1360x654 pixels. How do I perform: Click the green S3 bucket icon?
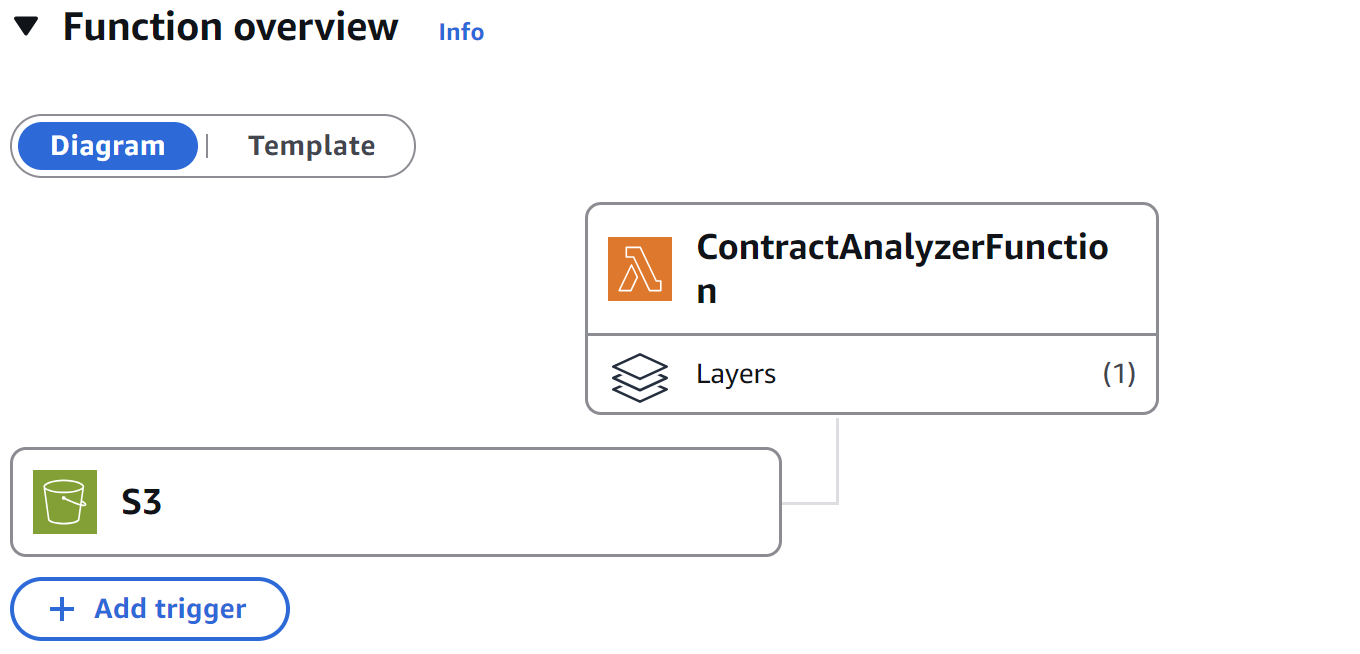[x=65, y=502]
